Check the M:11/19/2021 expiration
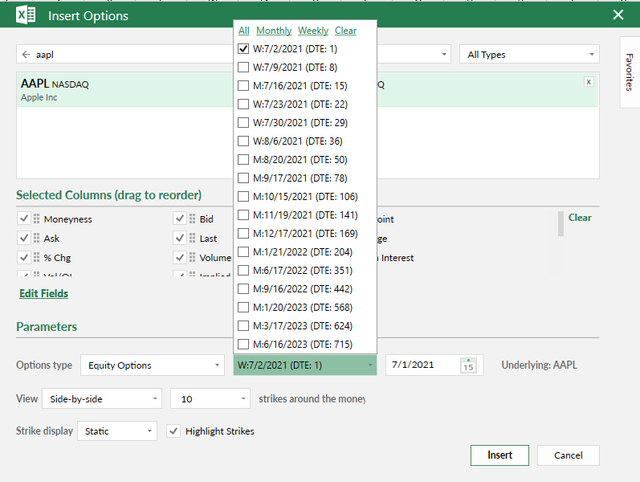 point(243,215)
